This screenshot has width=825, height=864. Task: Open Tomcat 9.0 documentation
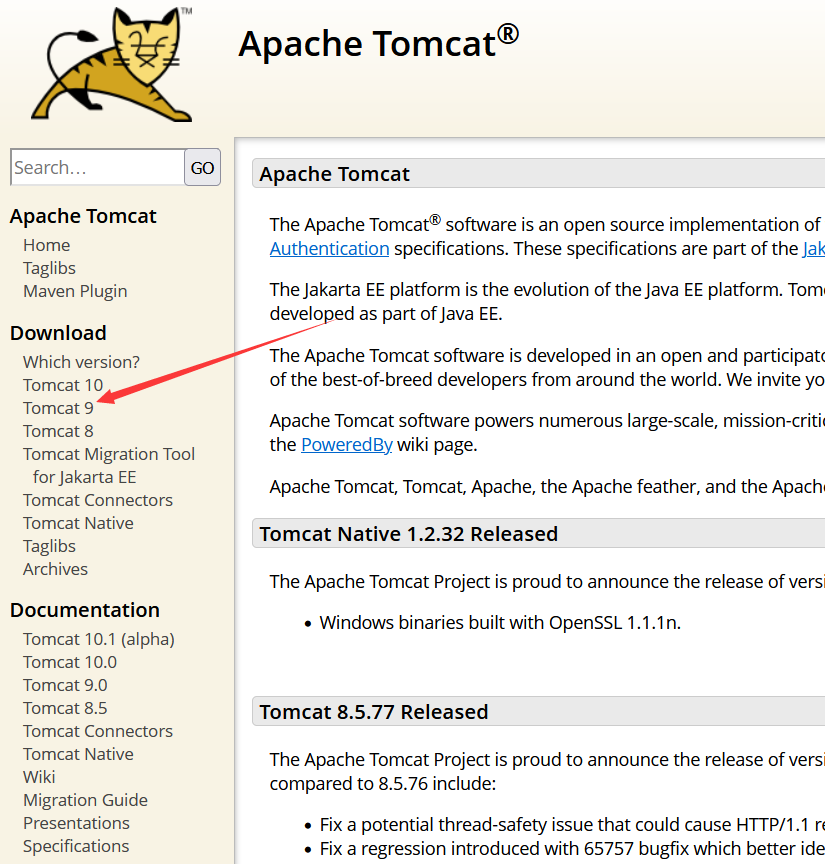[65, 684]
